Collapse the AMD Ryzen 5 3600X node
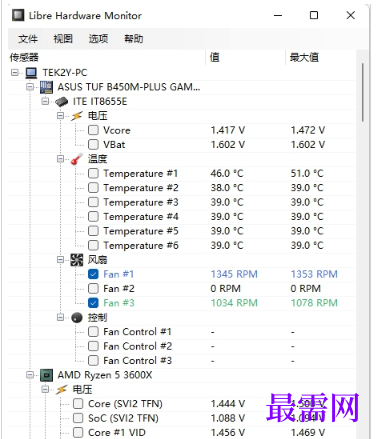Screen dimensions: 378x439 [30, 375]
